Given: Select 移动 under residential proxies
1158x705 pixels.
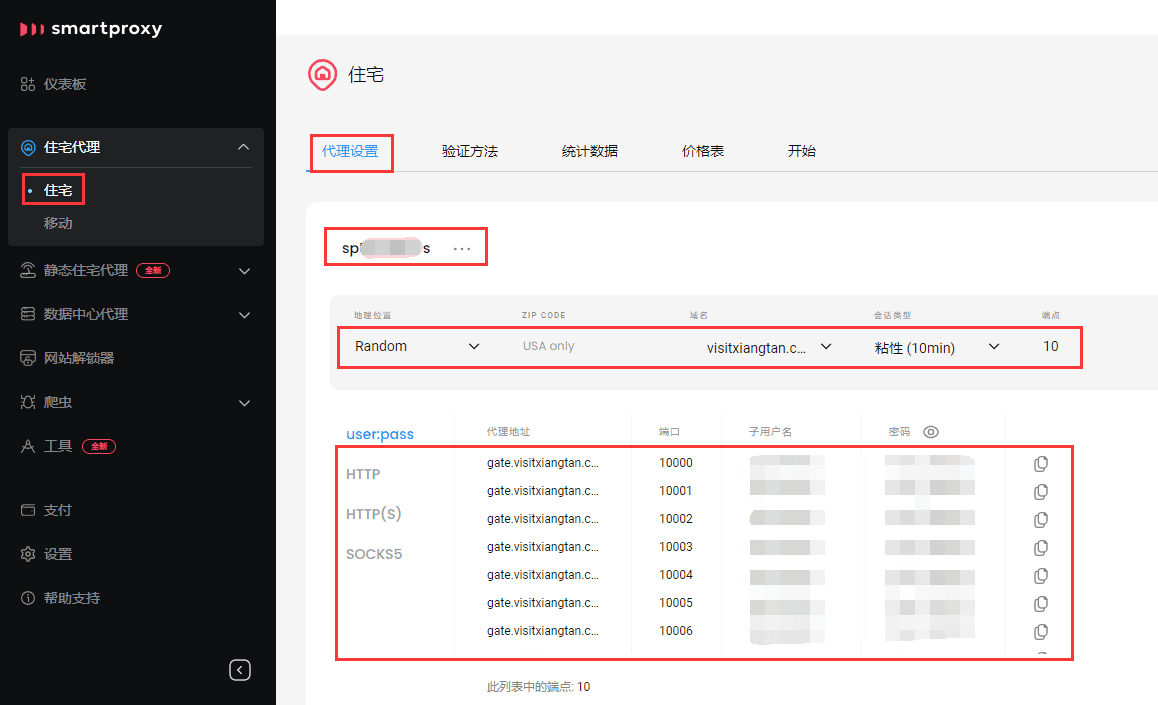Looking at the screenshot, I should tap(58, 223).
